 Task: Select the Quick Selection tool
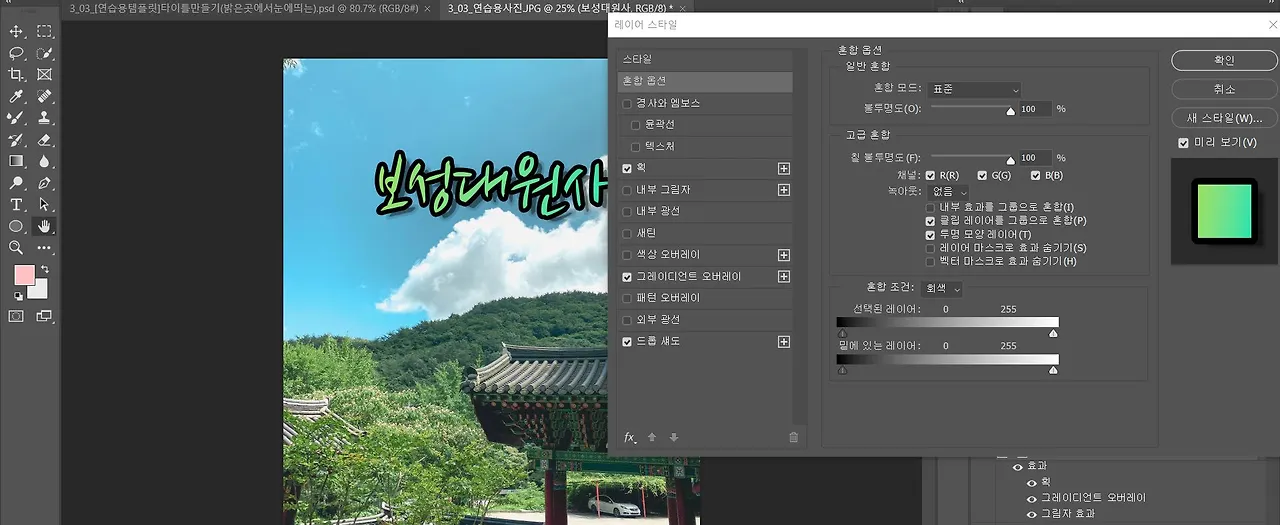(44, 53)
